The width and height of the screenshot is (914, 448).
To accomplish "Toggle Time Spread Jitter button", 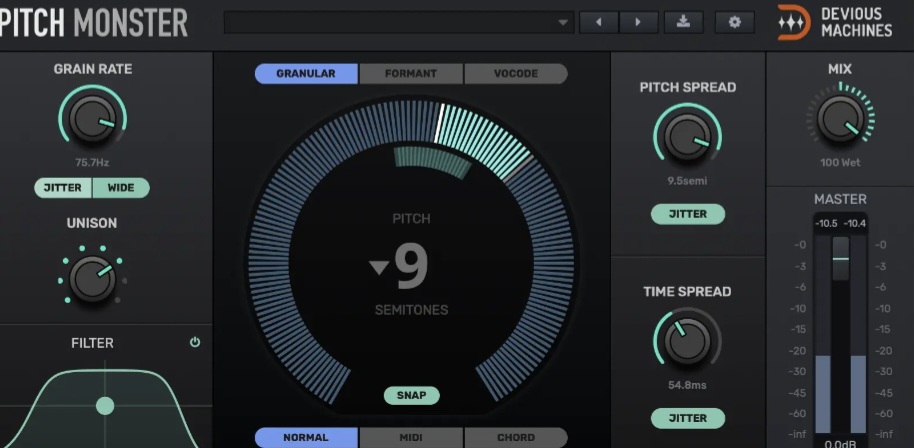I will click(x=688, y=418).
